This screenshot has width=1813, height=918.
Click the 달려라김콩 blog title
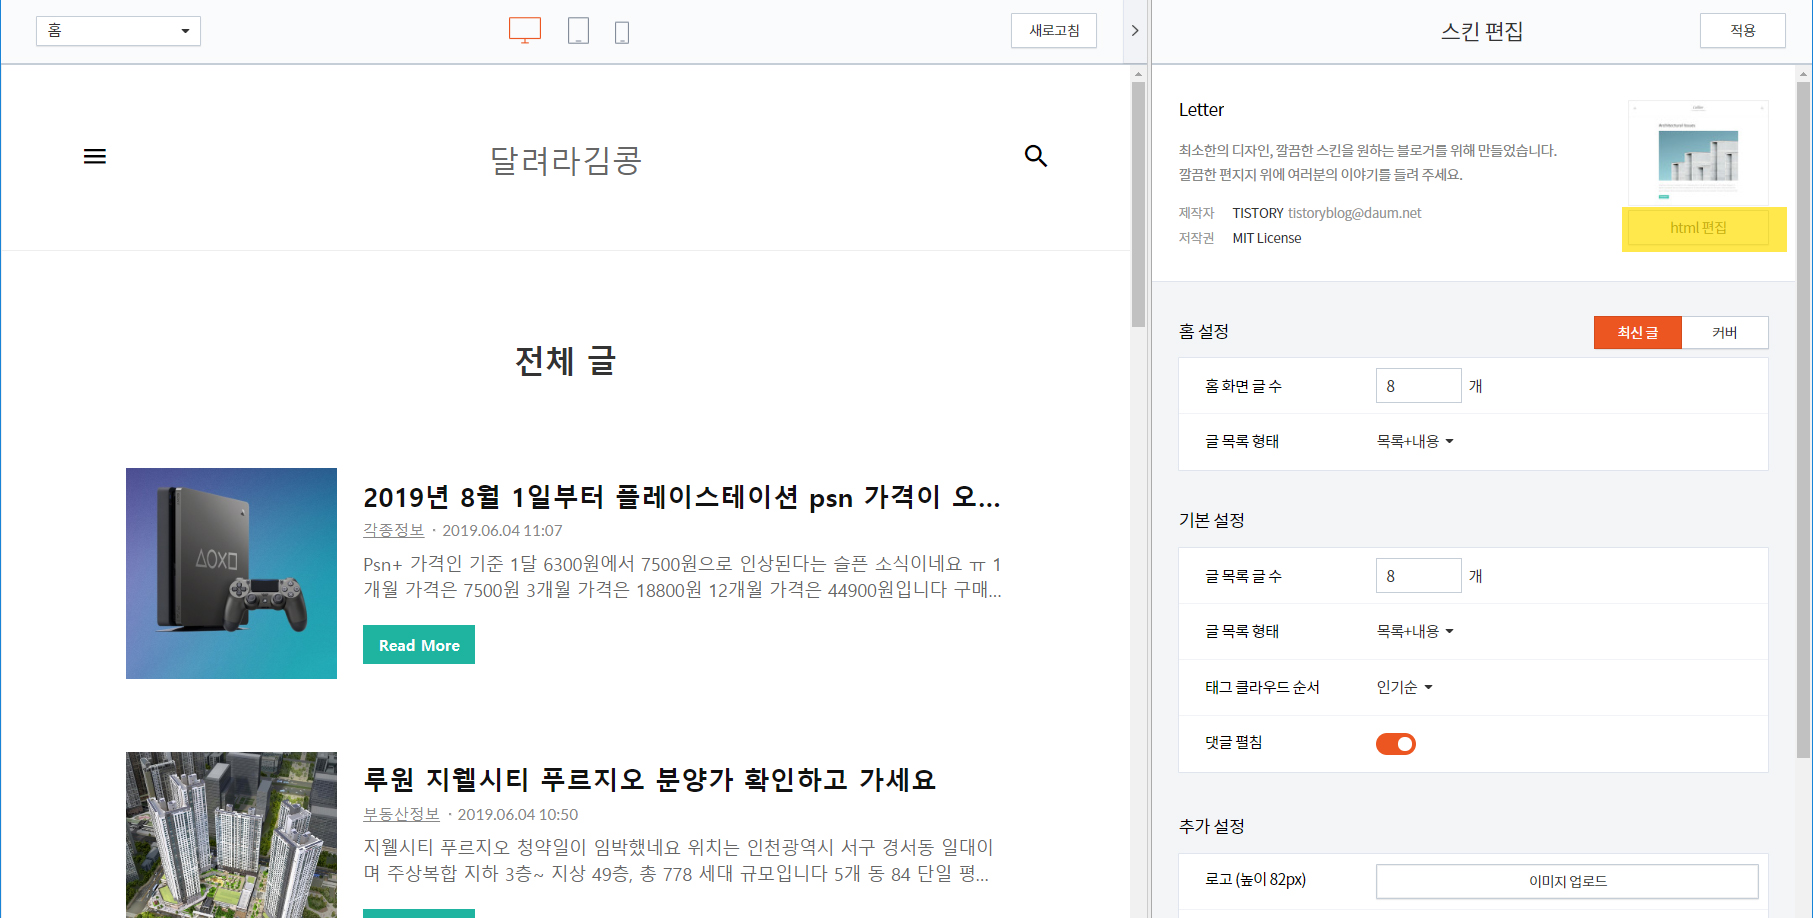566,160
